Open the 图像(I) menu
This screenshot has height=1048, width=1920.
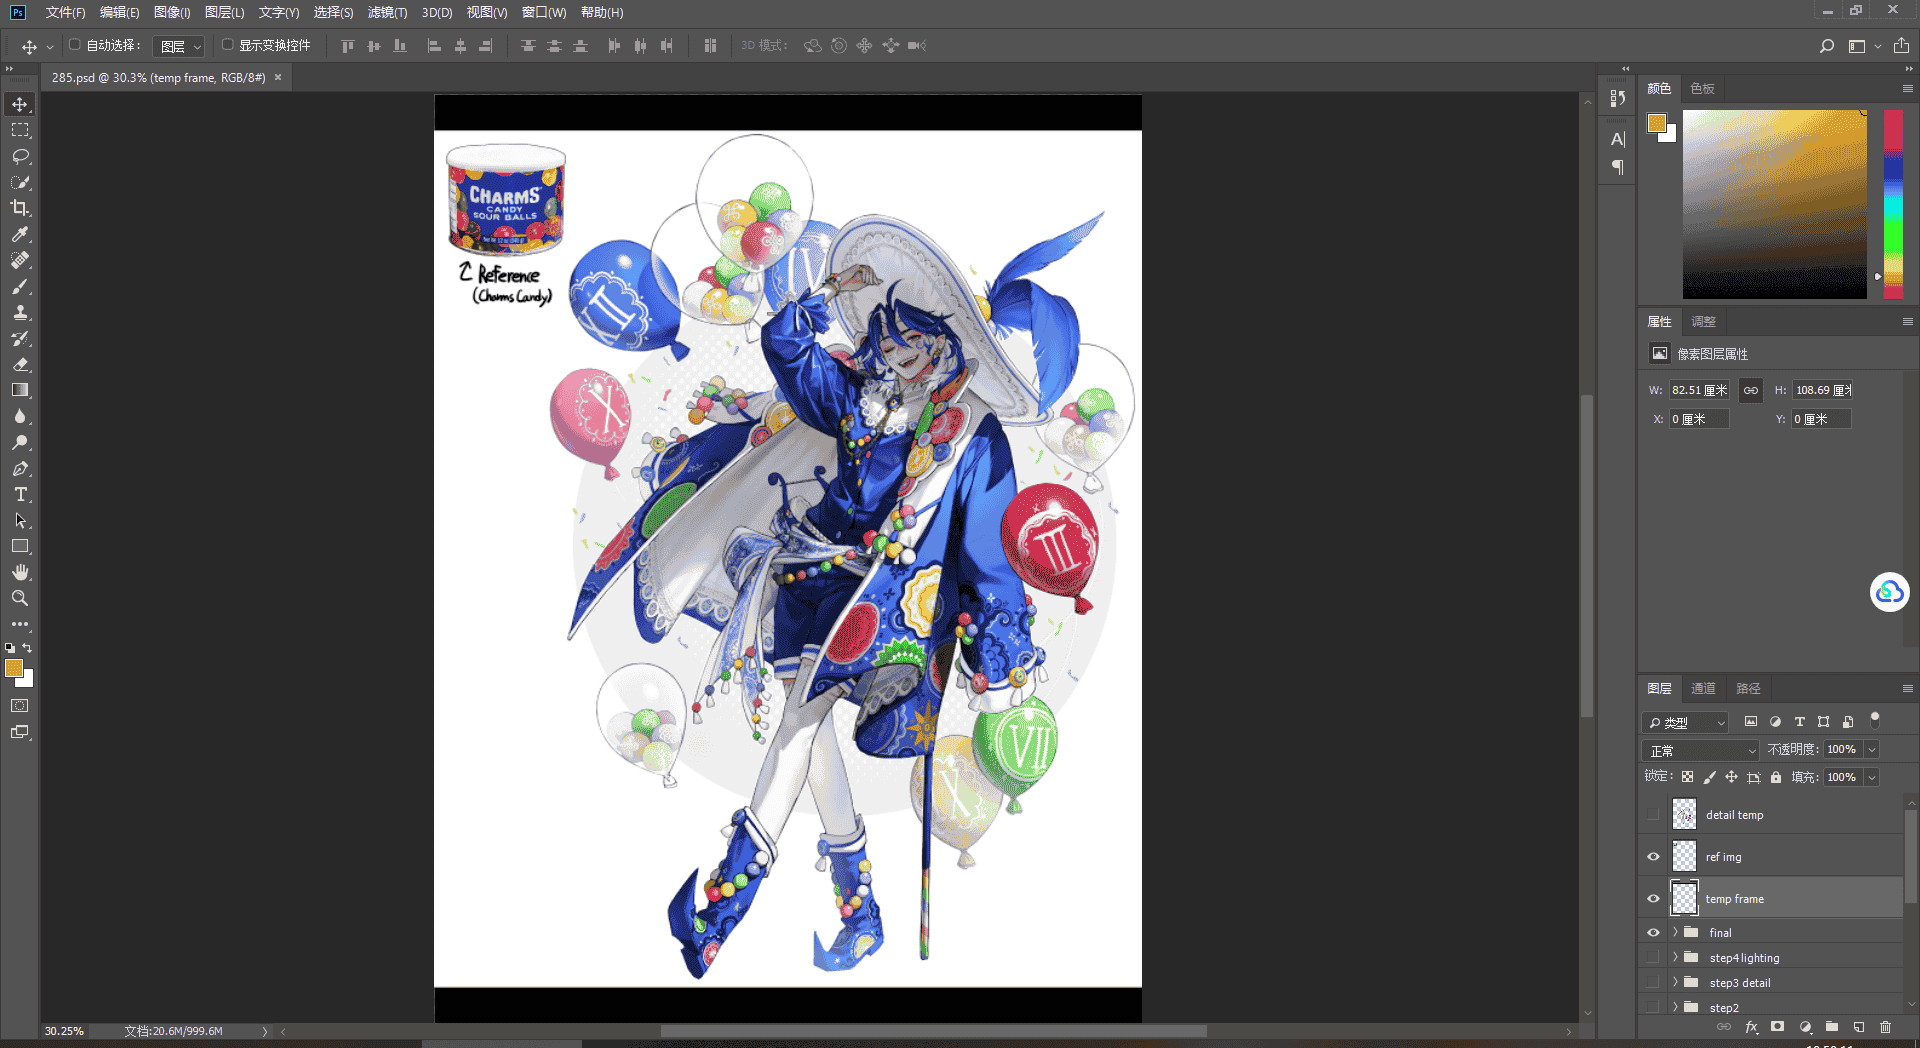(x=172, y=13)
